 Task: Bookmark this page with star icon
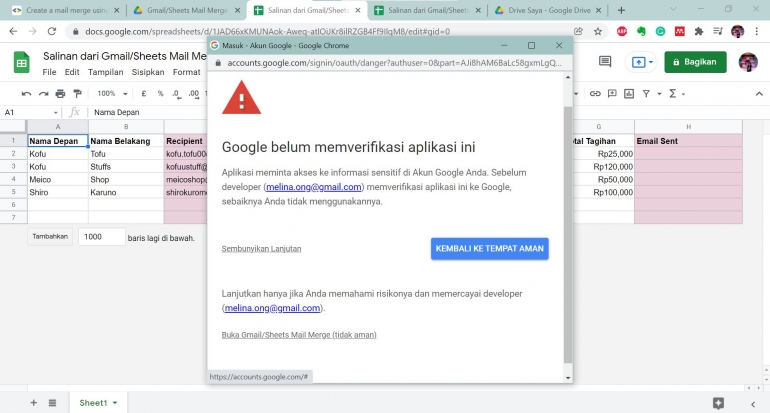tap(598, 31)
